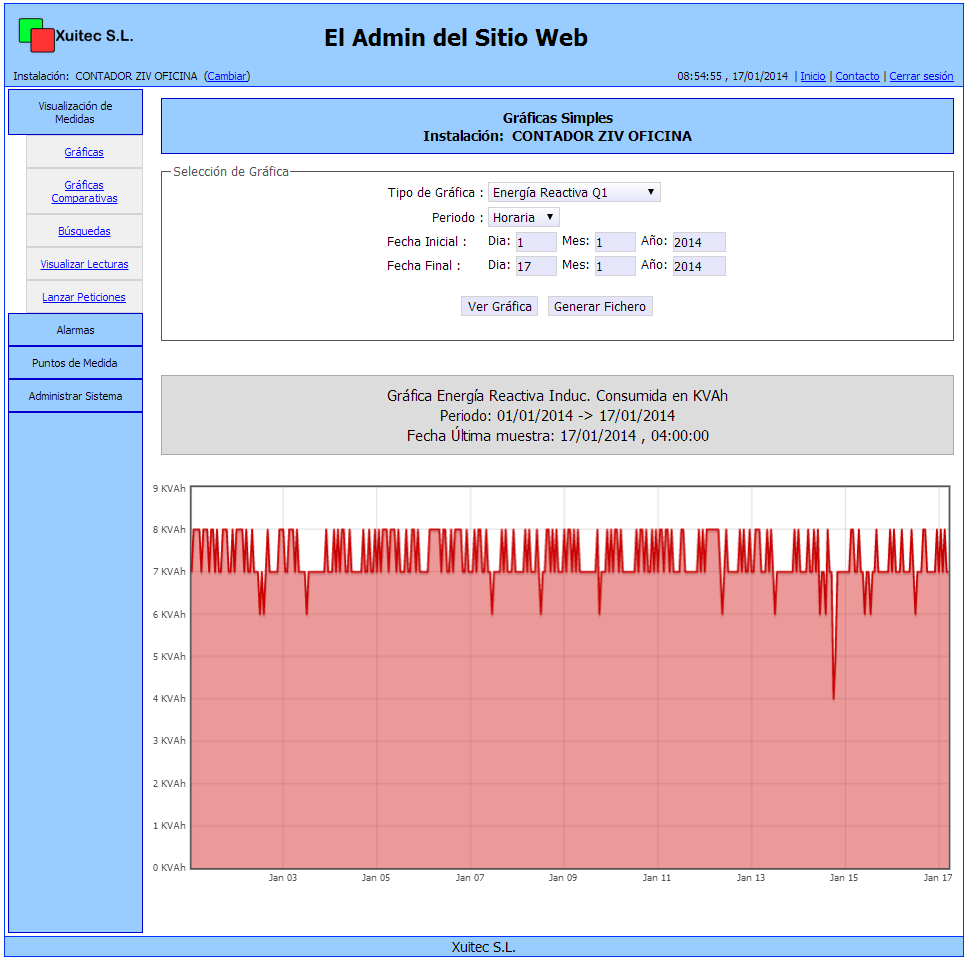Open Gráficas Comparativas in sidebar
The height and width of the screenshot is (959, 969).
[x=84, y=192]
